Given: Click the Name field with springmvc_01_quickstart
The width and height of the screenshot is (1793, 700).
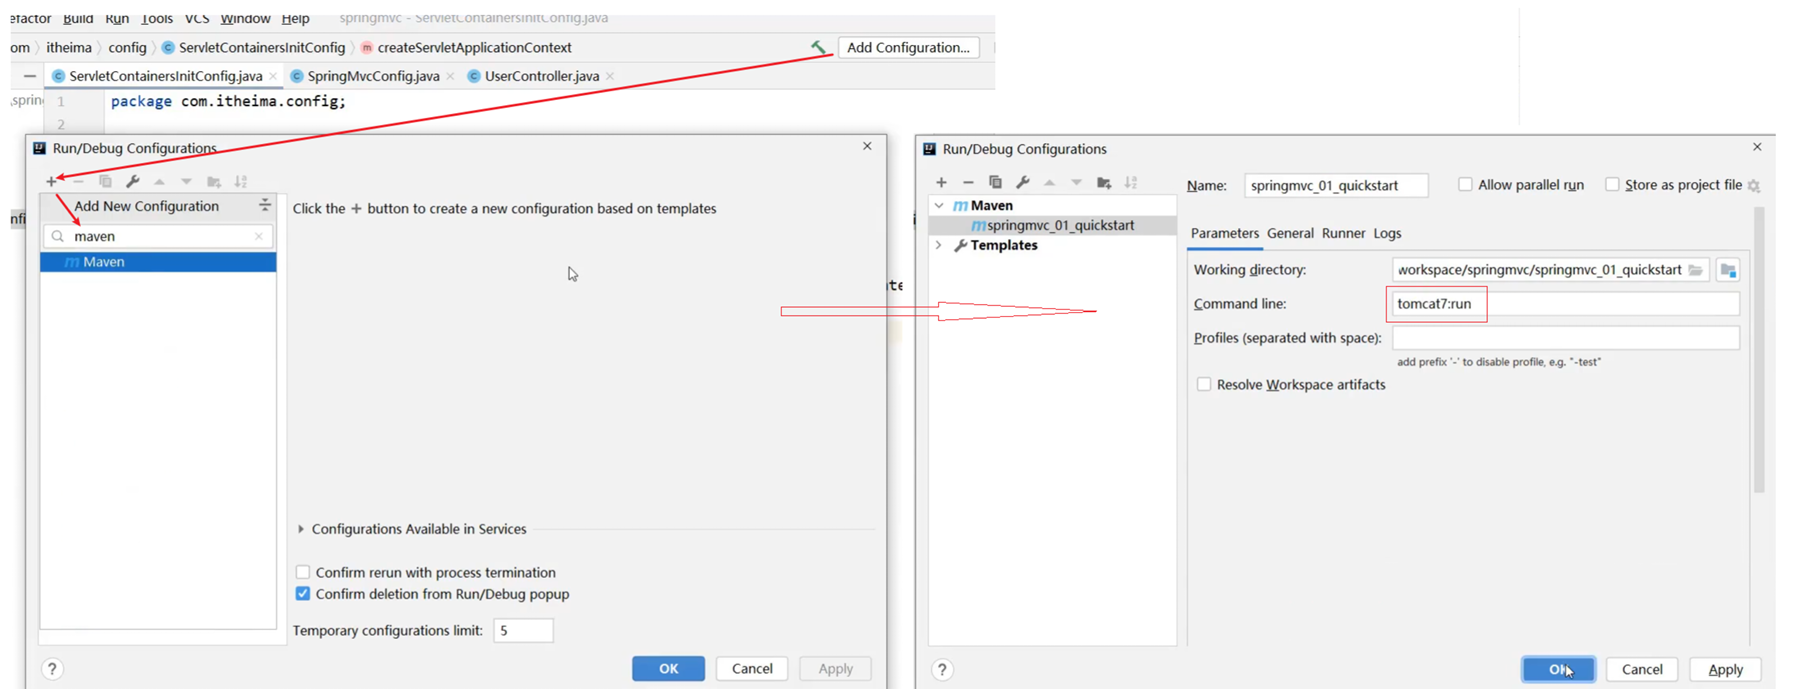Looking at the screenshot, I should [x=1336, y=185].
